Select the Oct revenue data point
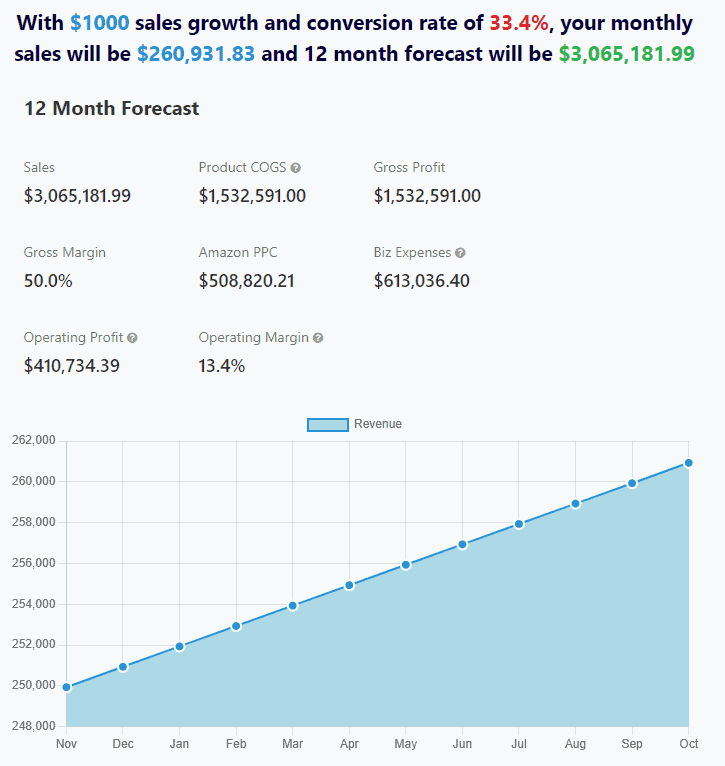This screenshot has width=725, height=766. [689, 463]
